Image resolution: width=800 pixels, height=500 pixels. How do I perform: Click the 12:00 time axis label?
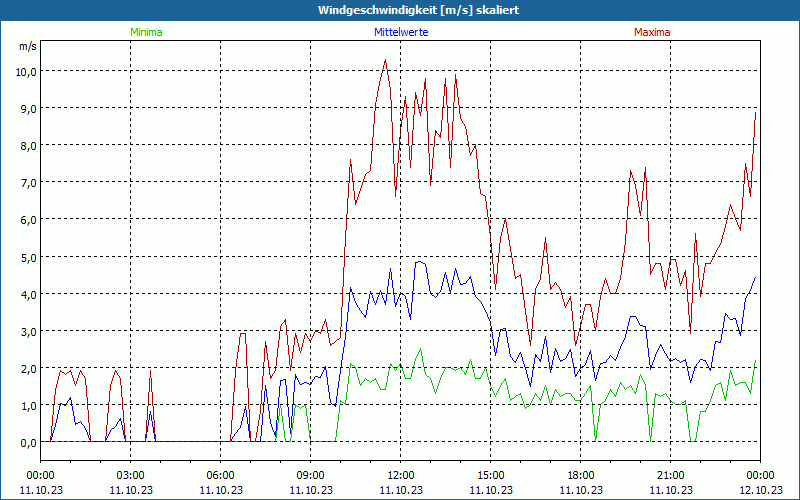[x=401, y=476]
